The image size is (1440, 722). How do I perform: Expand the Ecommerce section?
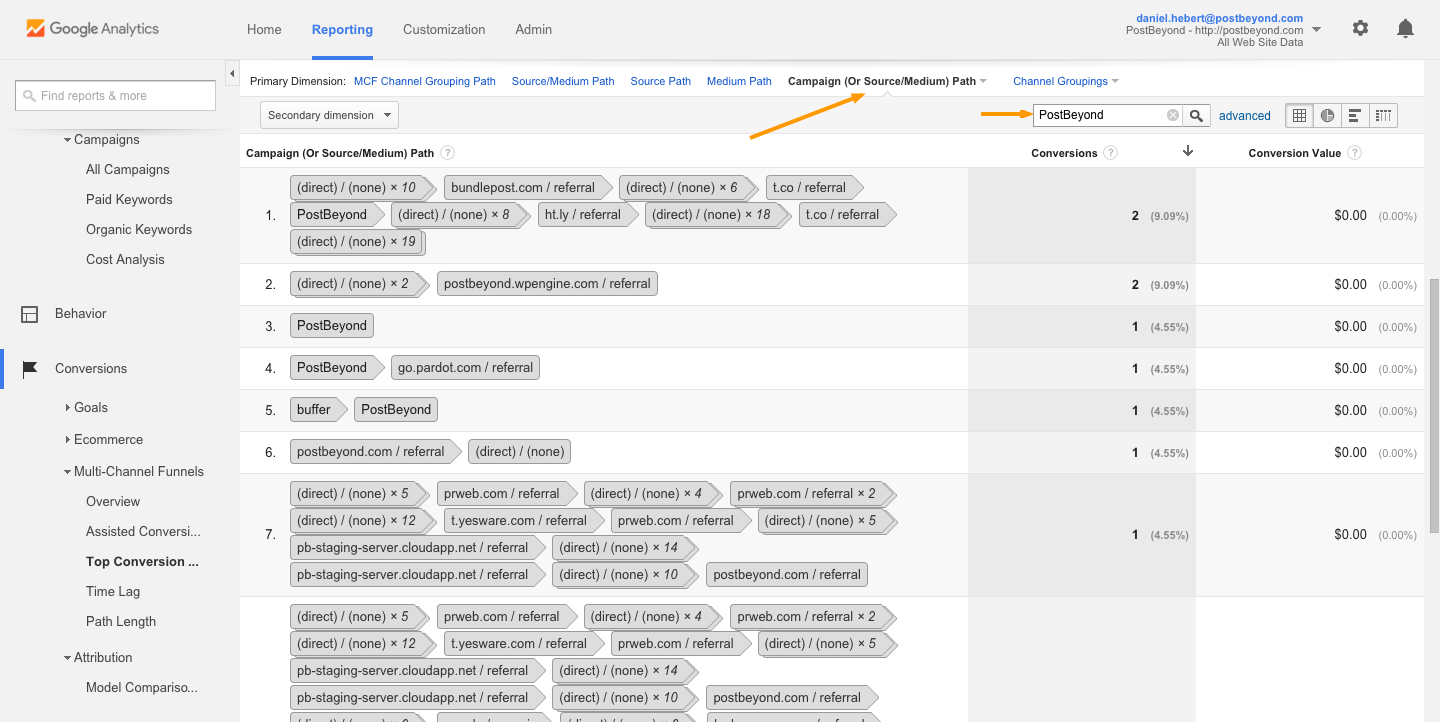(x=67, y=440)
